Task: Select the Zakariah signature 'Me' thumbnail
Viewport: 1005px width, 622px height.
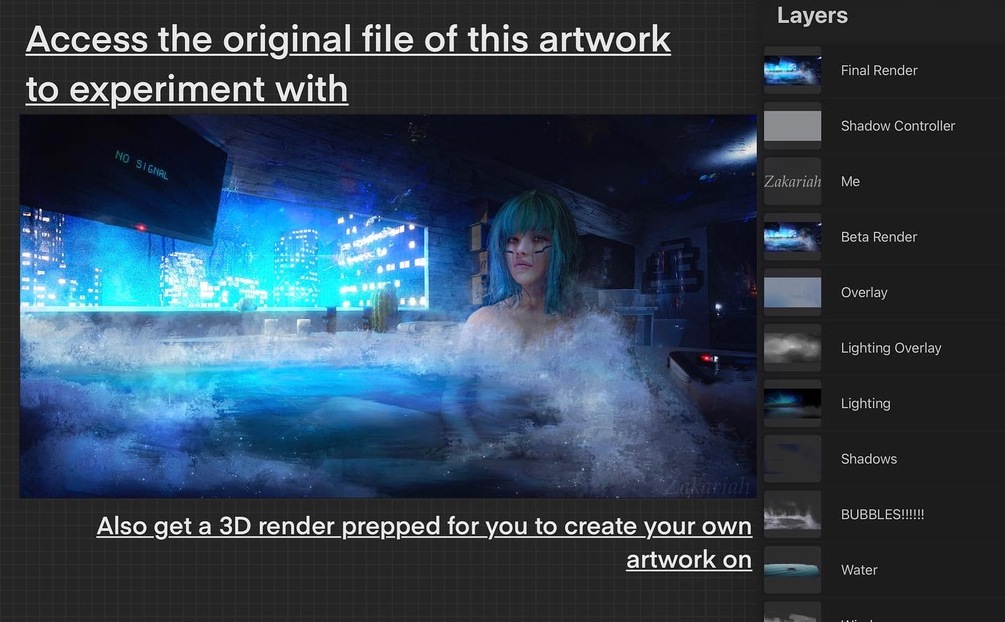Action: tap(792, 181)
